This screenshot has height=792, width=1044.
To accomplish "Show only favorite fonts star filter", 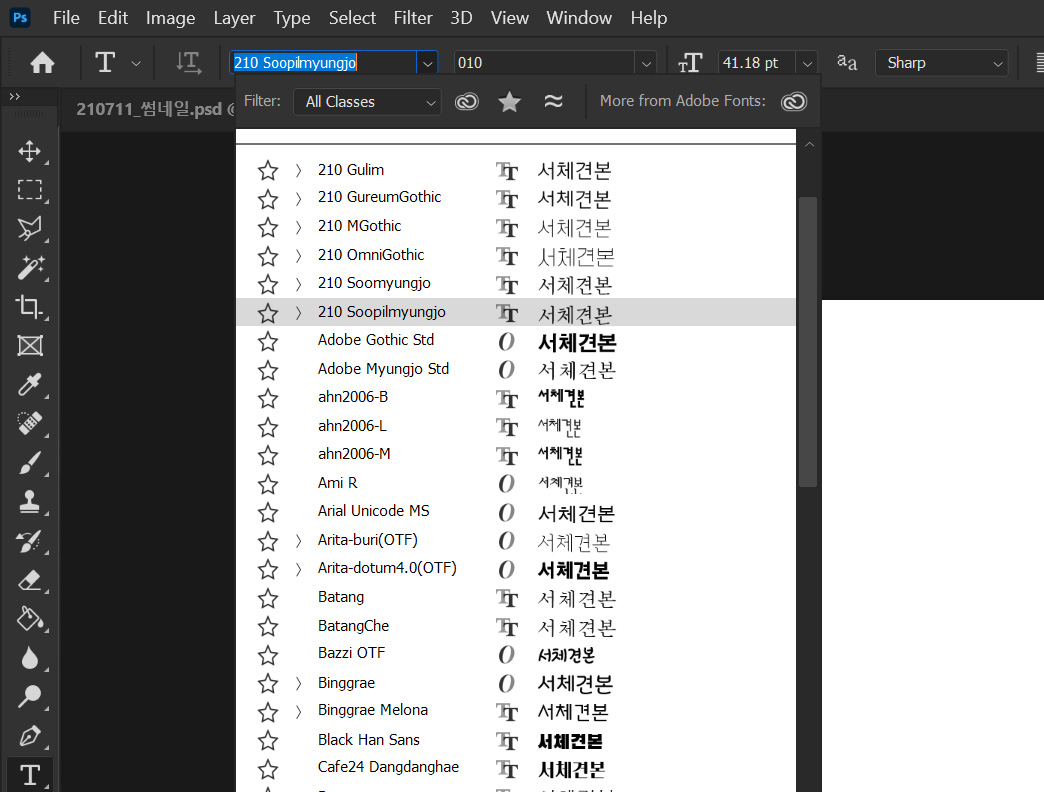I will [x=509, y=101].
